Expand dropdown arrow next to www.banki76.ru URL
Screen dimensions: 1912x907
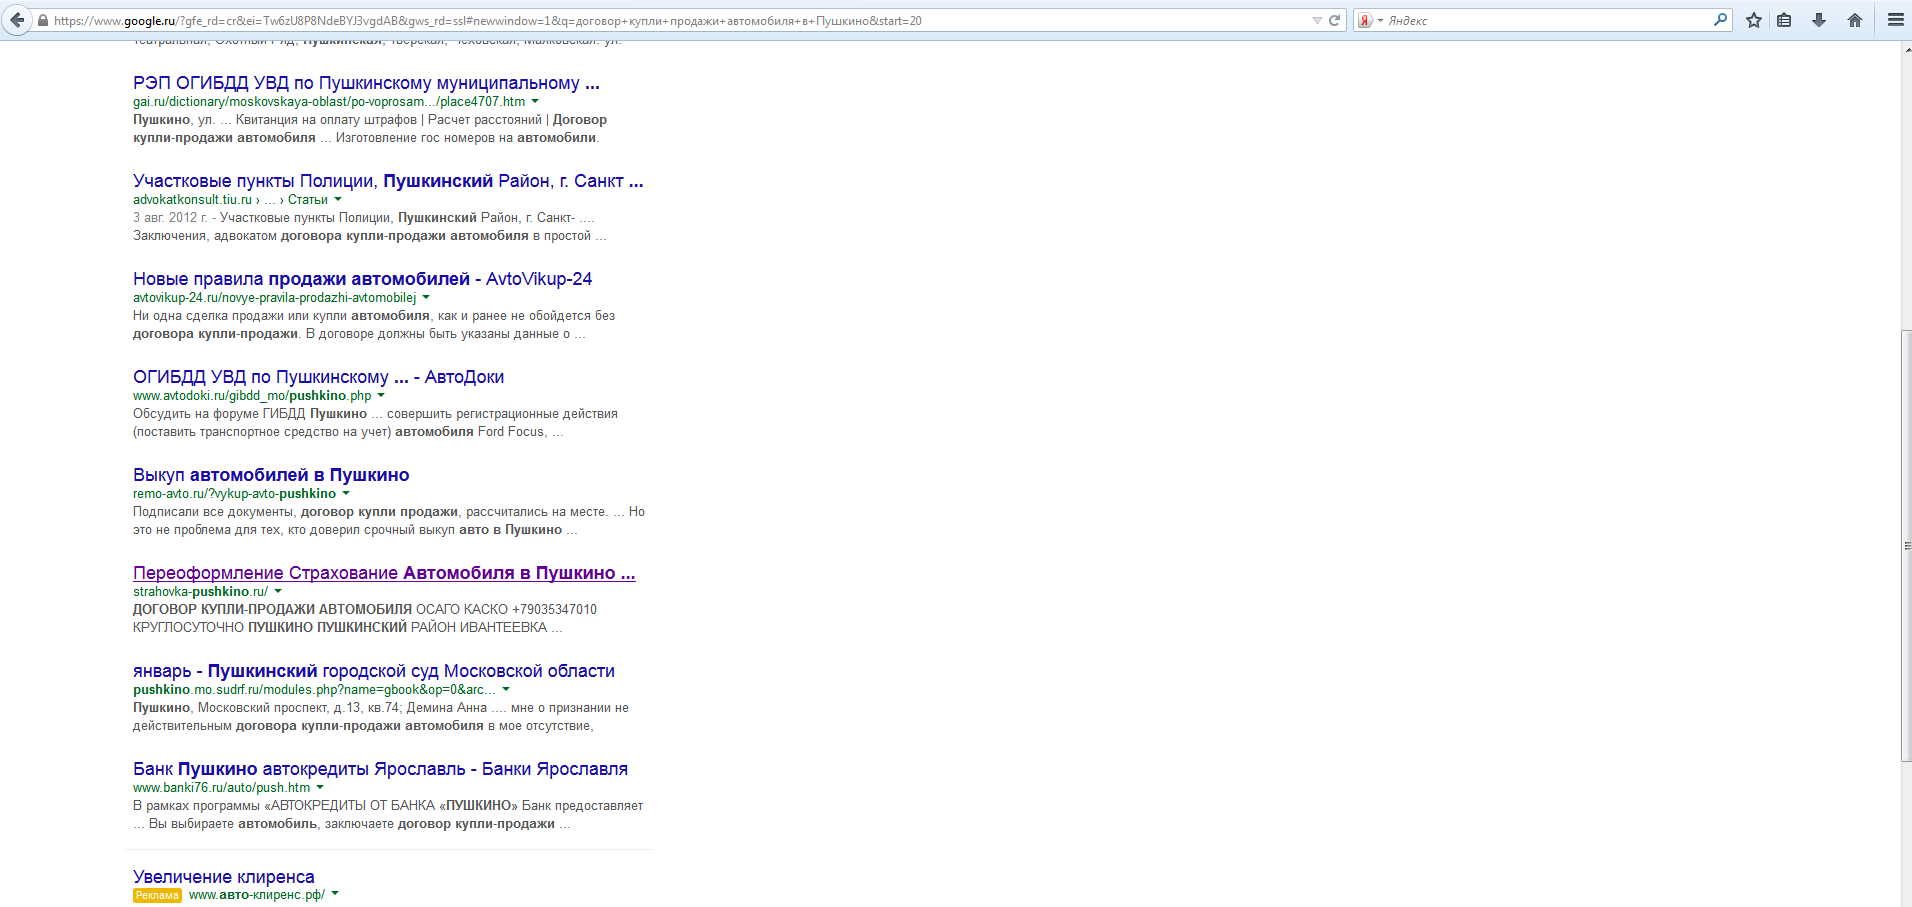[320, 788]
